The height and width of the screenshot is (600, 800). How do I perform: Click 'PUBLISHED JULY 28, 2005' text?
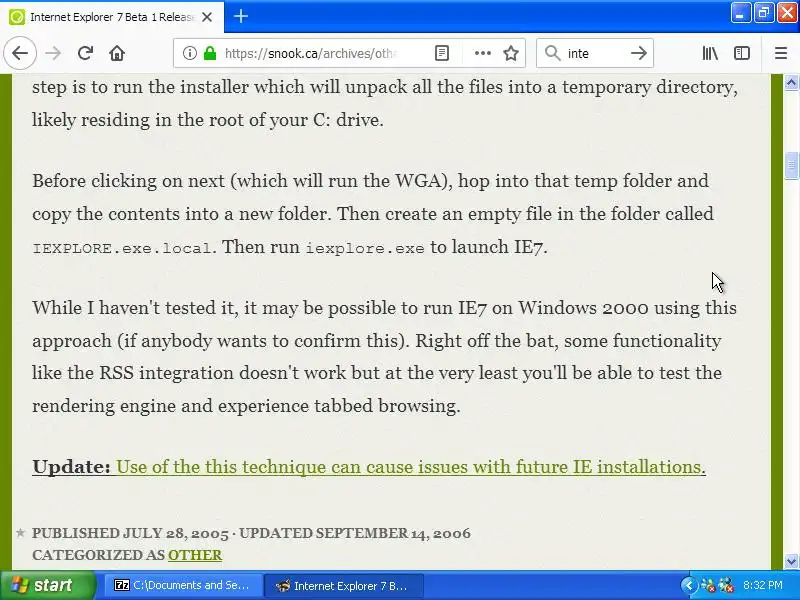pos(130,533)
